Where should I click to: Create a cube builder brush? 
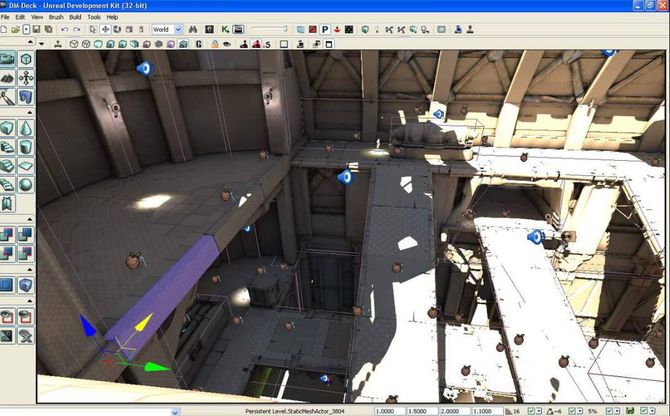pyautogui.click(x=7, y=128)
